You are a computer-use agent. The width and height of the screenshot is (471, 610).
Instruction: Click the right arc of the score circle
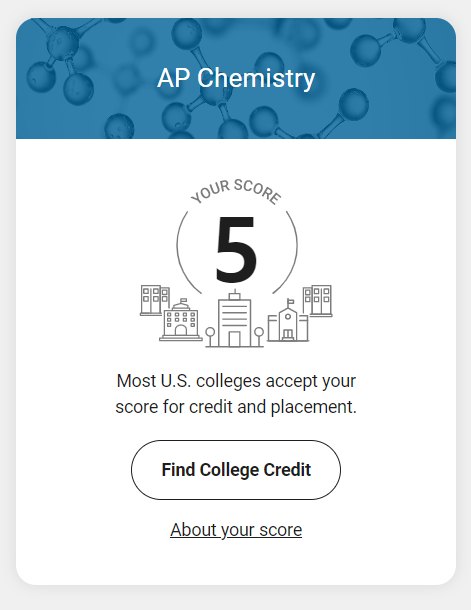click(x=288, y=253)
